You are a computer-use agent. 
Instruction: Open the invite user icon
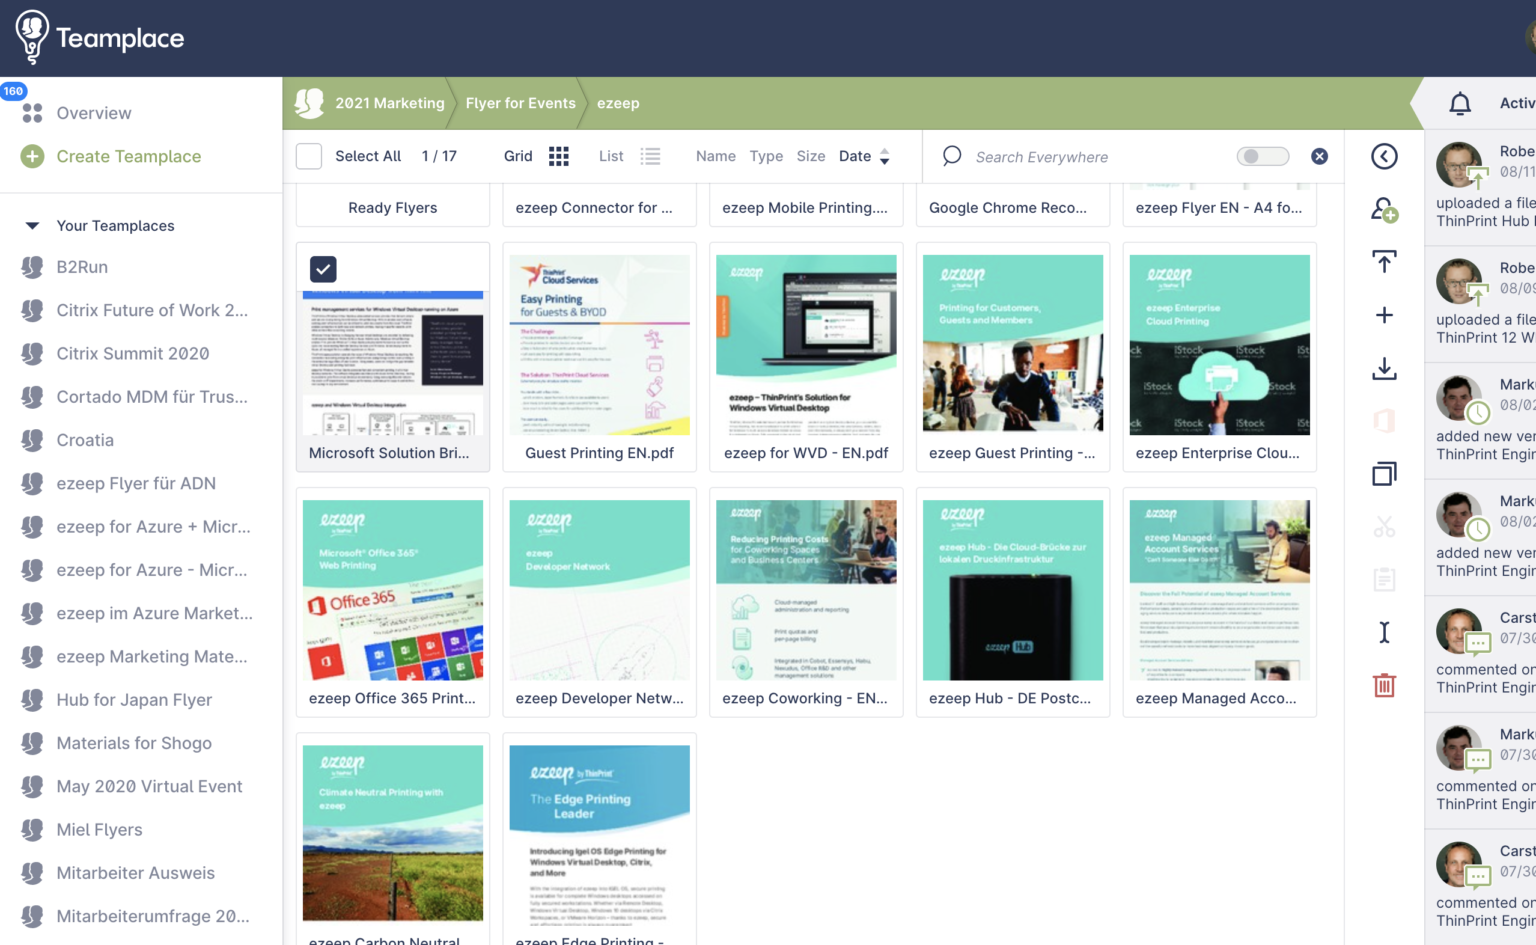(1384, 209)
